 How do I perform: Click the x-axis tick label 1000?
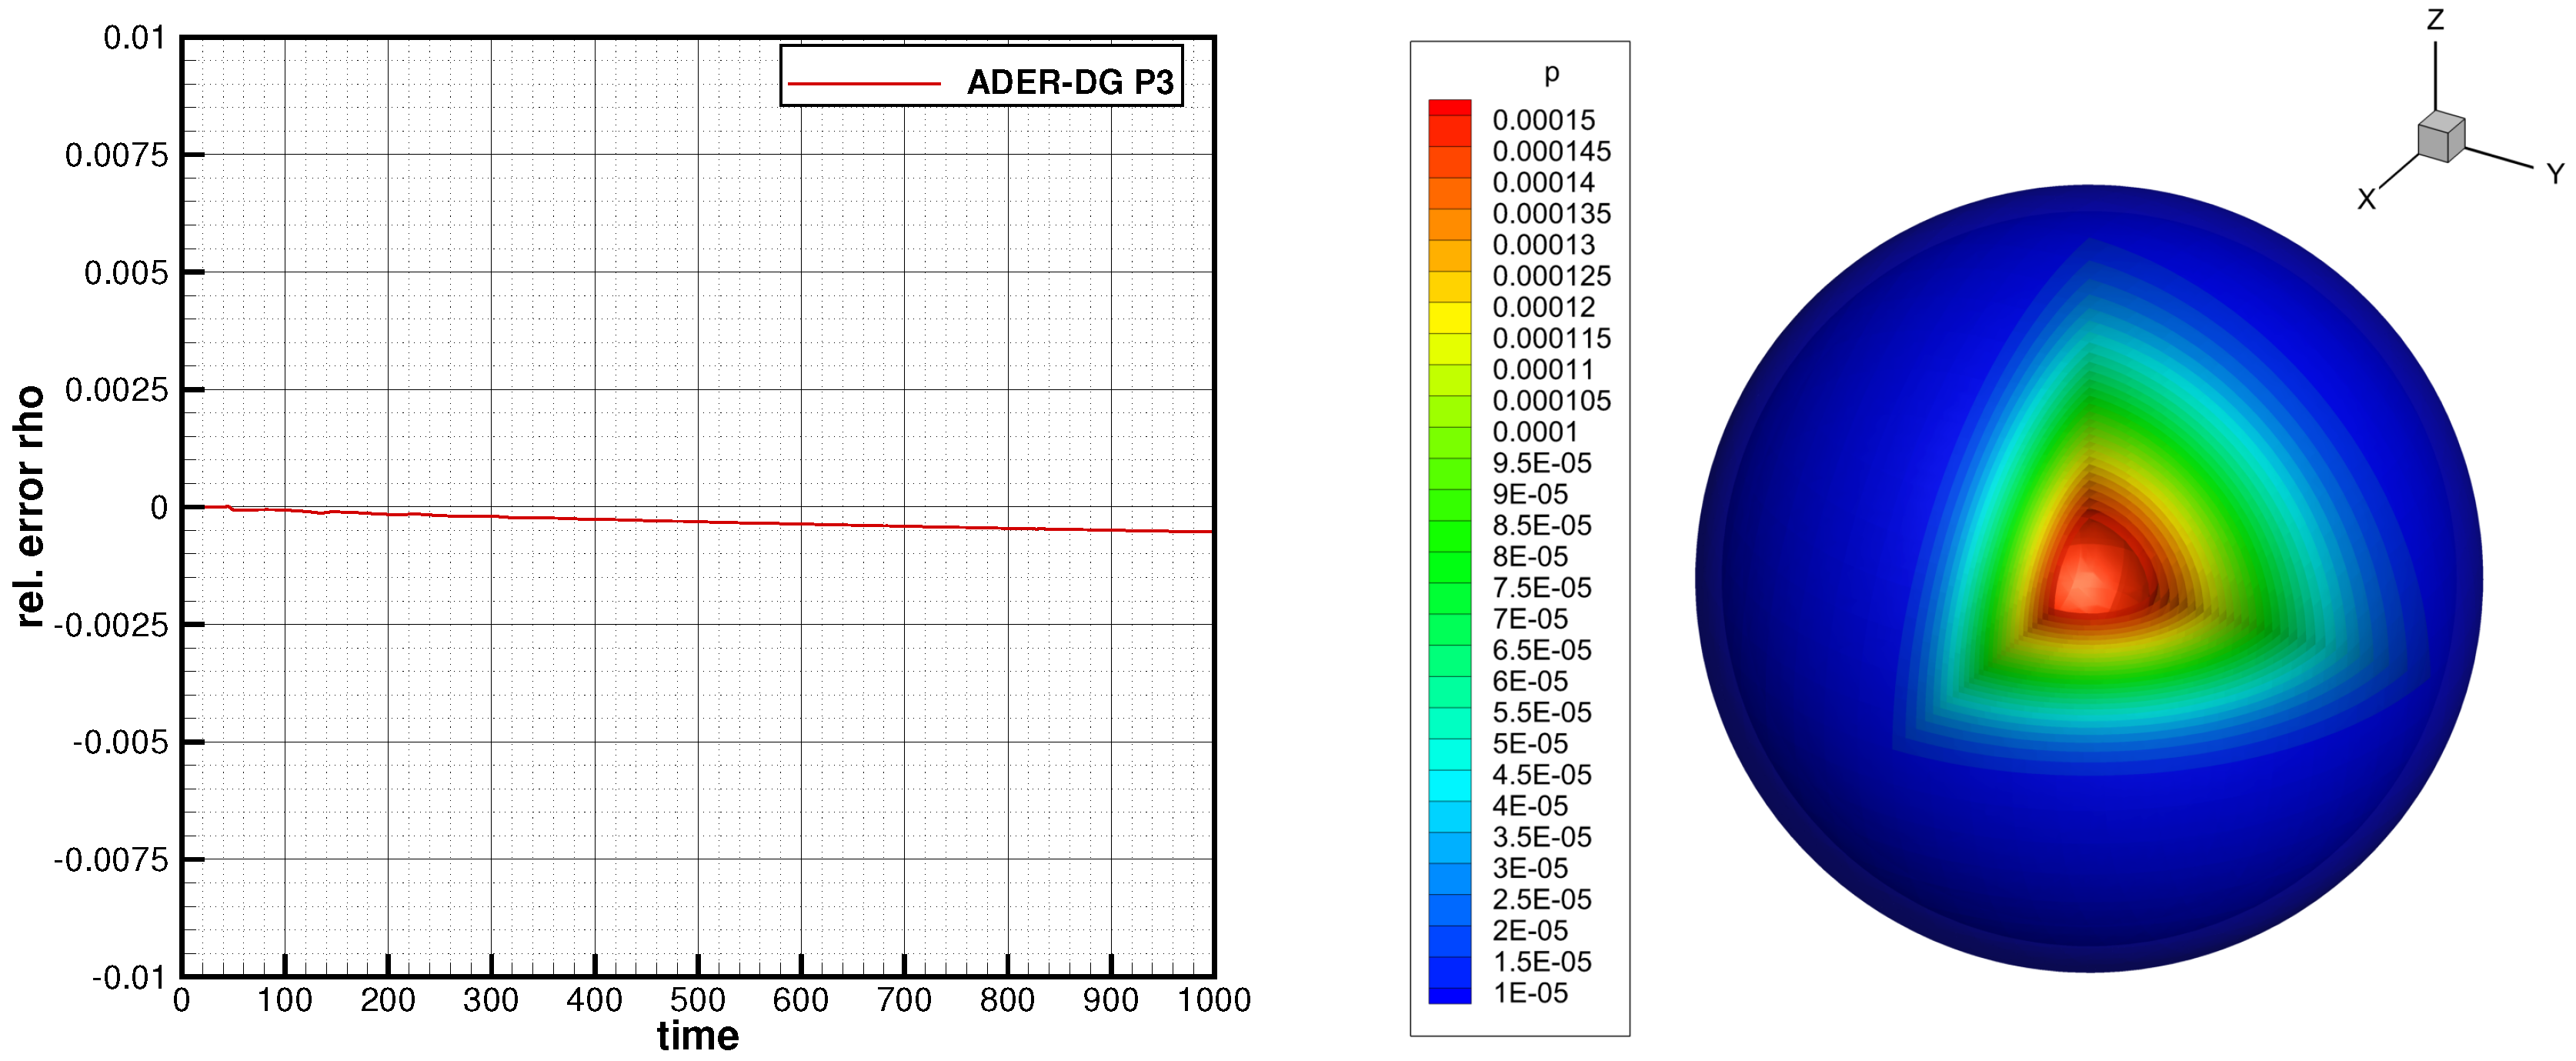(1214, 1000)
